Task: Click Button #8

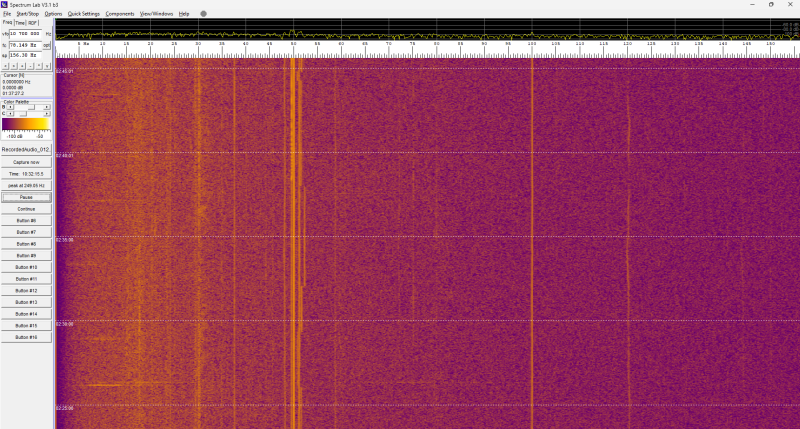Action: pos(26,244)
